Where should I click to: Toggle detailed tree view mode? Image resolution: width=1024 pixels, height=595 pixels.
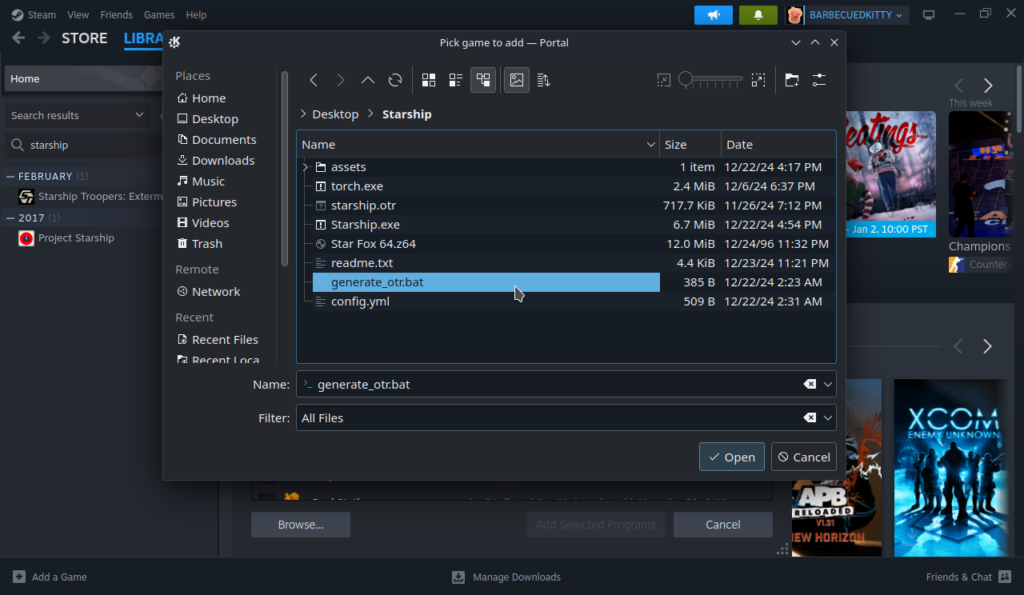pyautogui.click(x=483, y=80)
